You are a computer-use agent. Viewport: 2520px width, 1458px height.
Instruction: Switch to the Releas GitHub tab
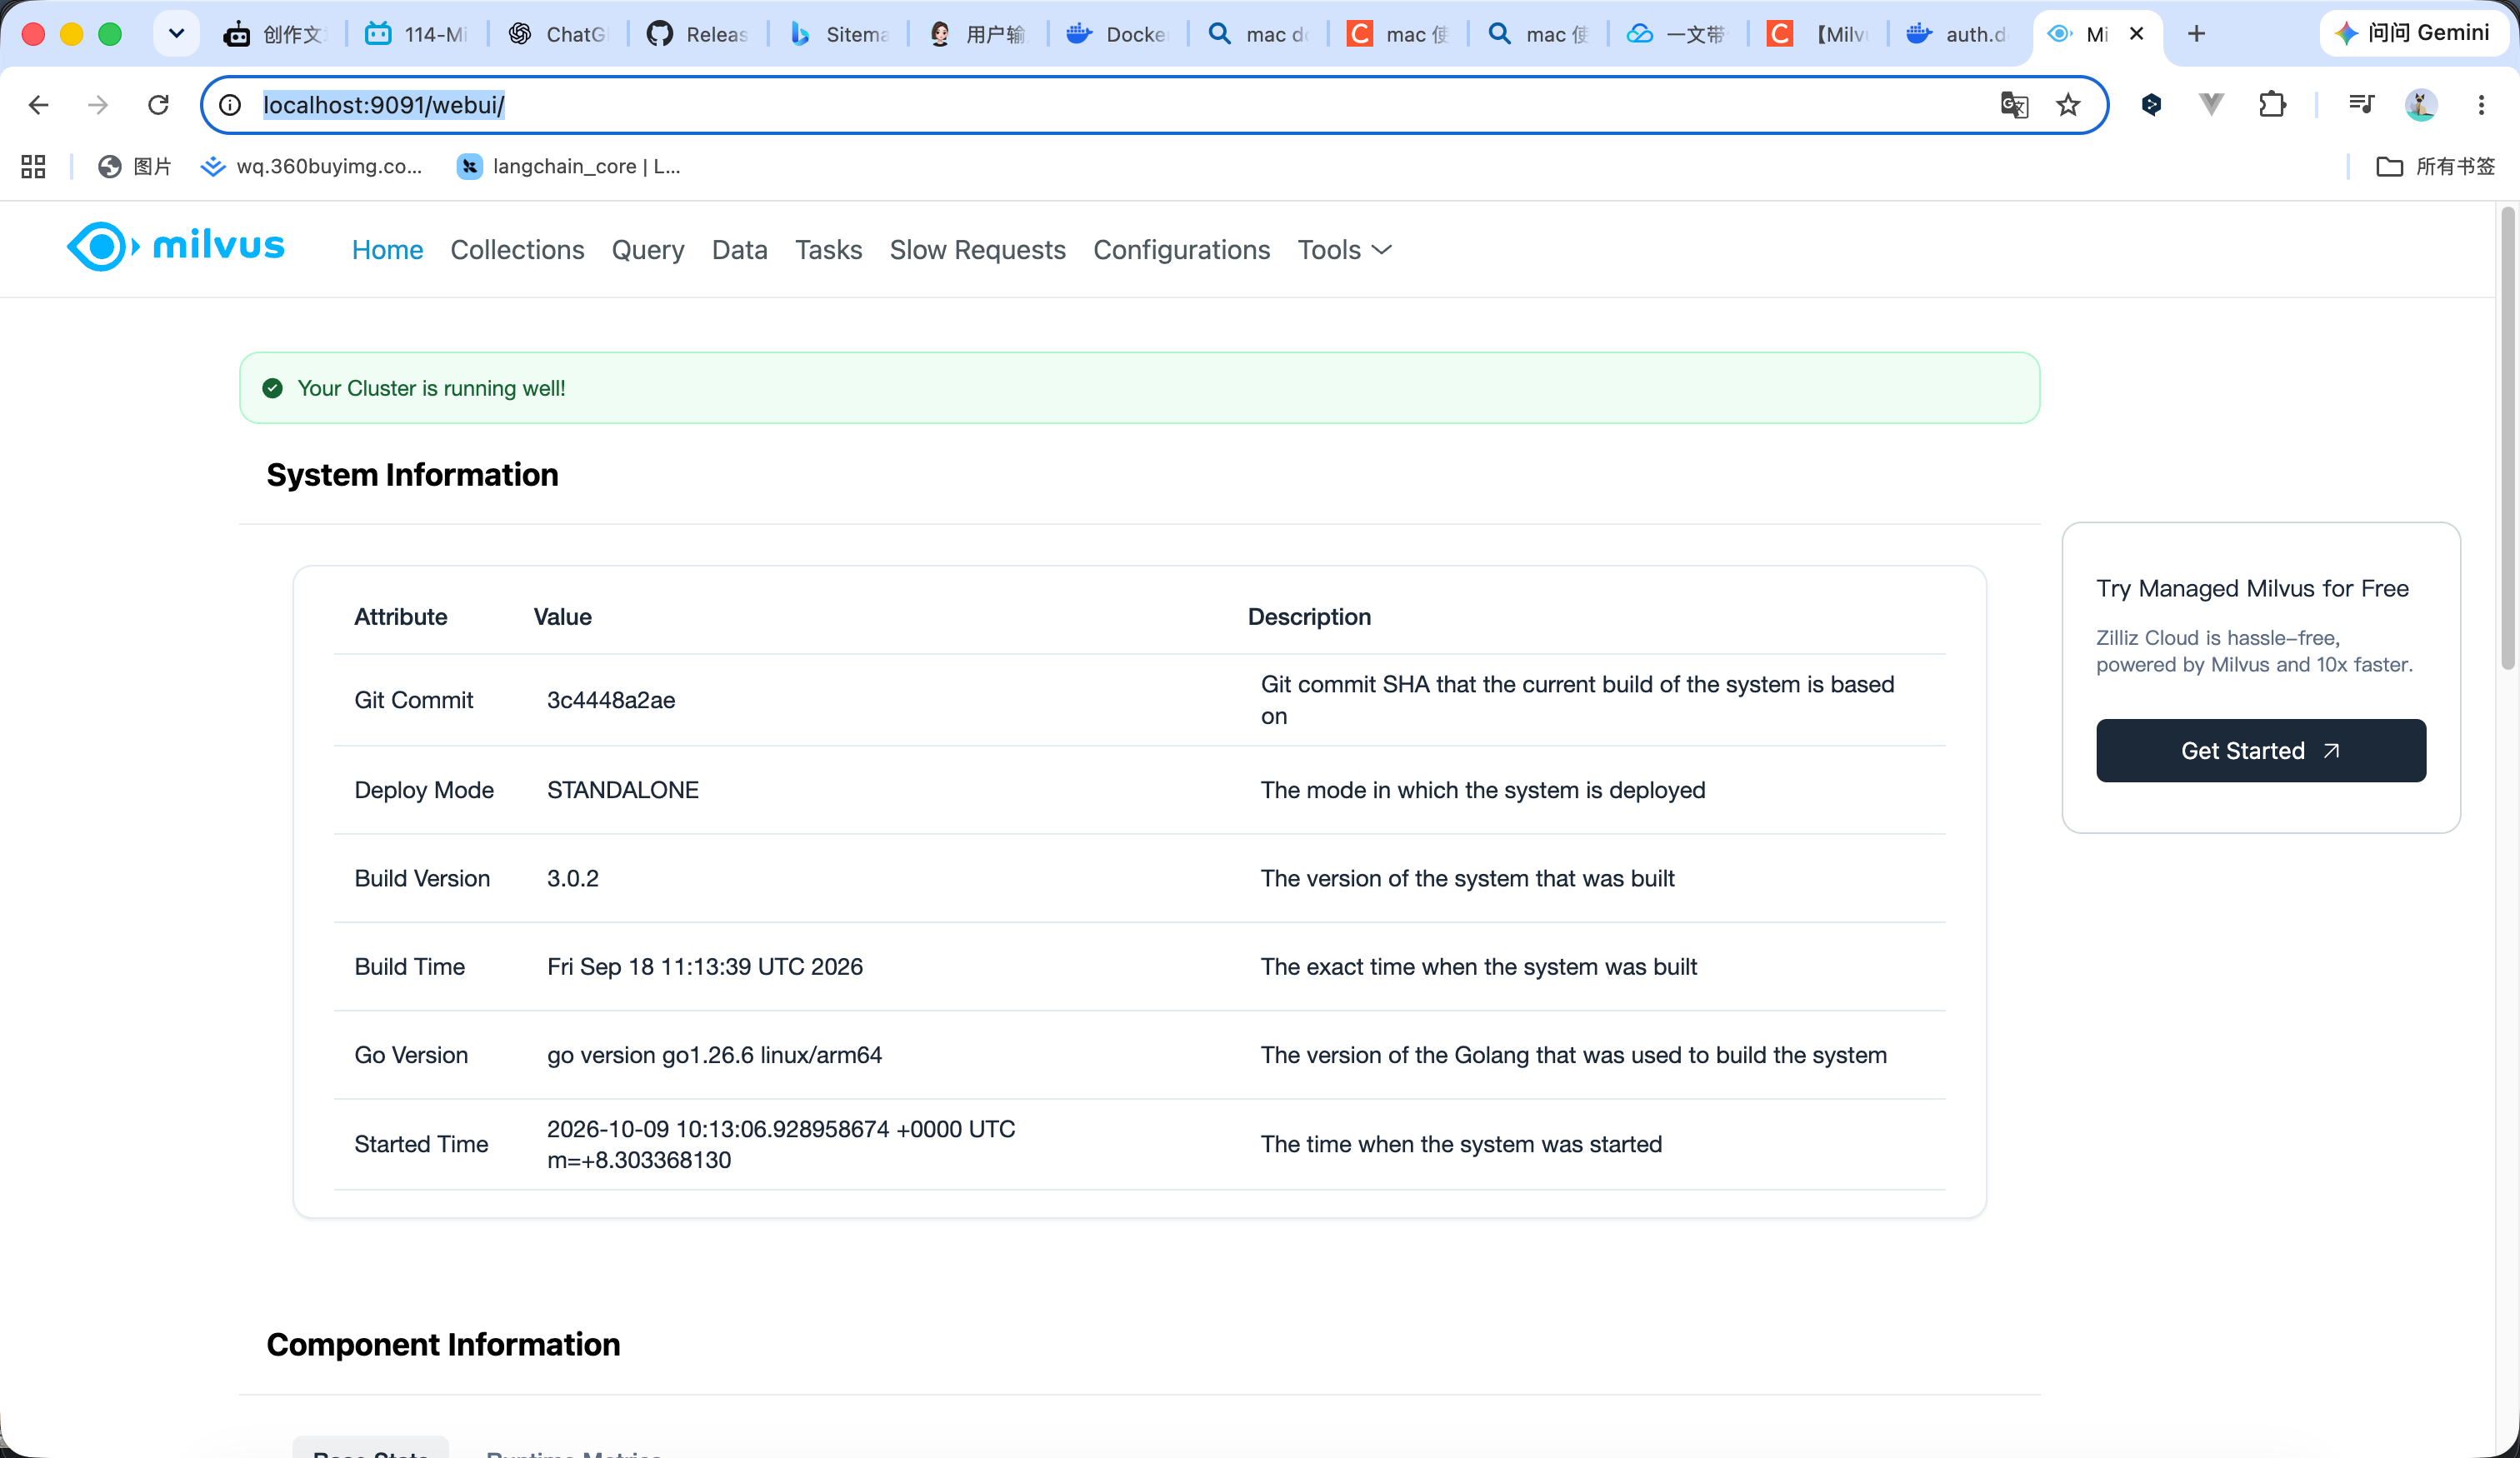pos(699,34)
